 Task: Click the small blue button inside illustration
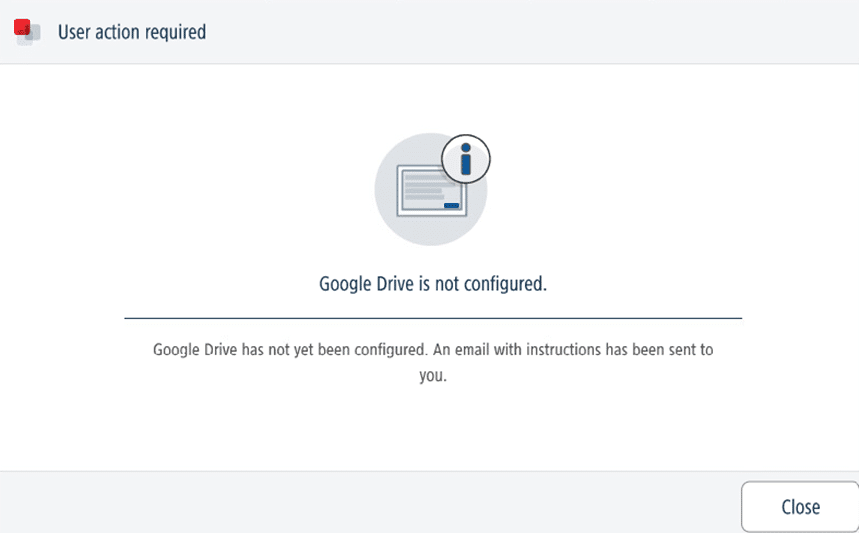coord(451,205)
